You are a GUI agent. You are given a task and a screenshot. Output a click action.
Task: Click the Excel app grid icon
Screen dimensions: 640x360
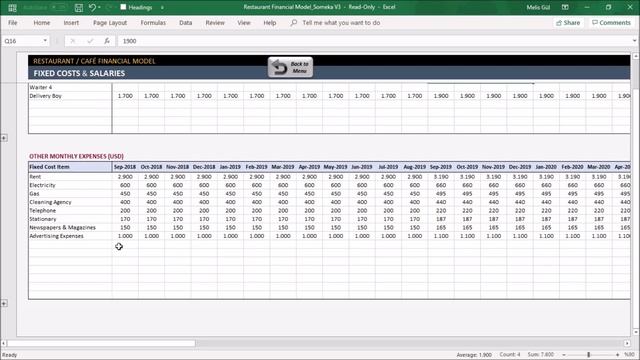pyautogui.click(x=12, y=7)
